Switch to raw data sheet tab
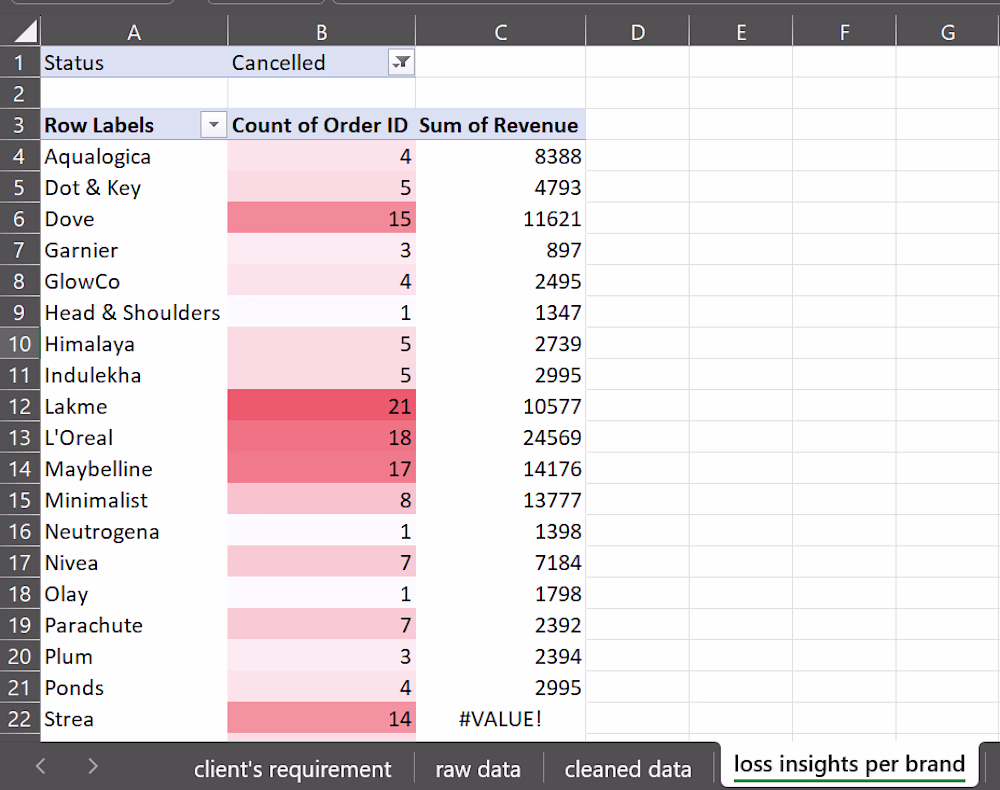Viewport: 1000px width, 790px height. (x=478, y=769)
